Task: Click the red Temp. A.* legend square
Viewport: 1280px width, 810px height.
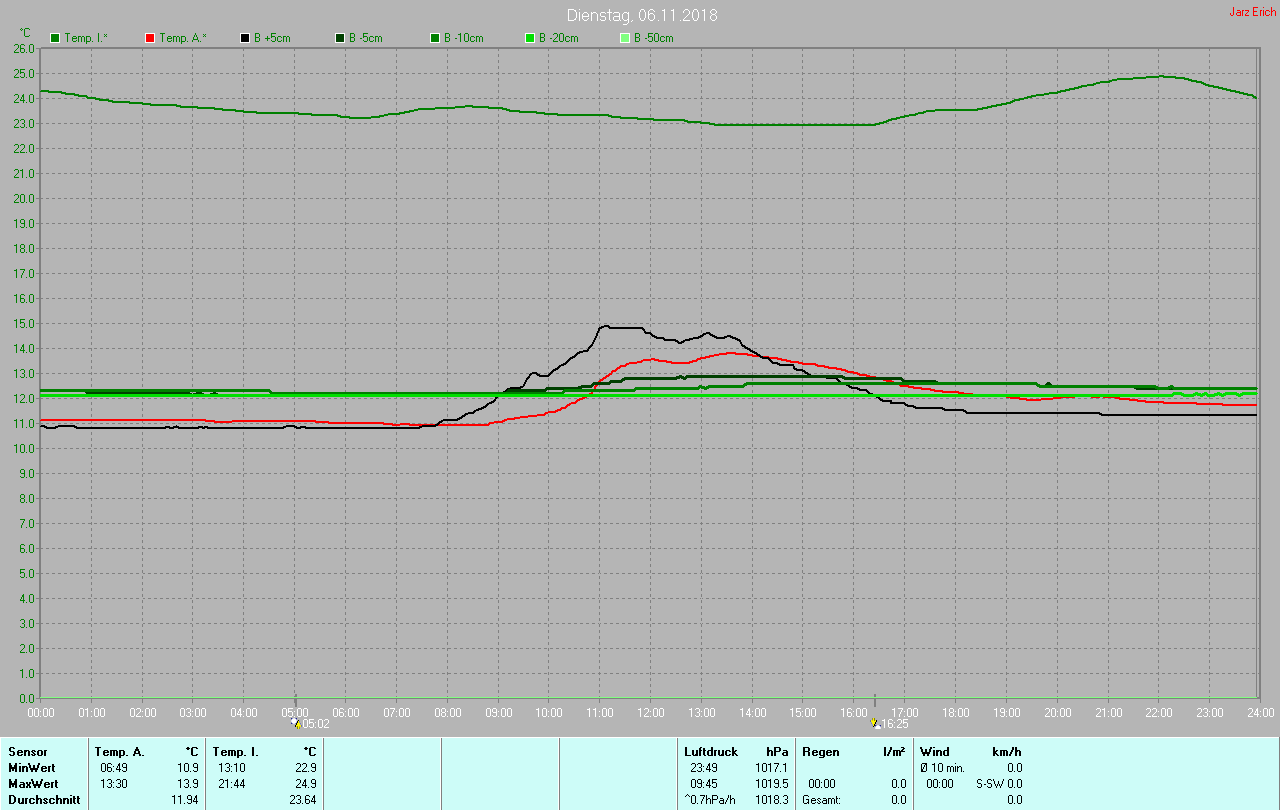Action: (x=150, y=38)
